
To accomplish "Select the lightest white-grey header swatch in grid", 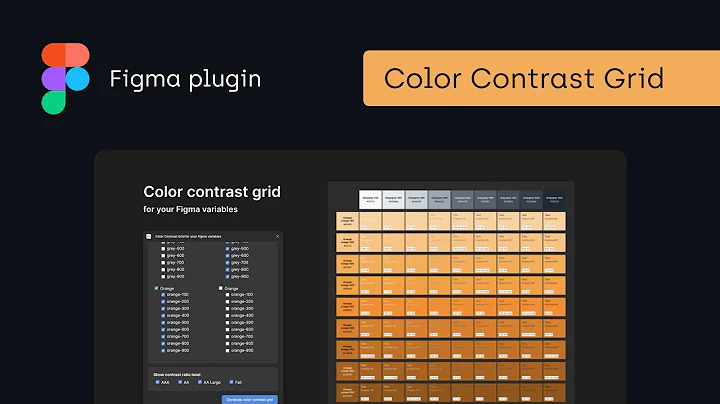I will (370, 200).
